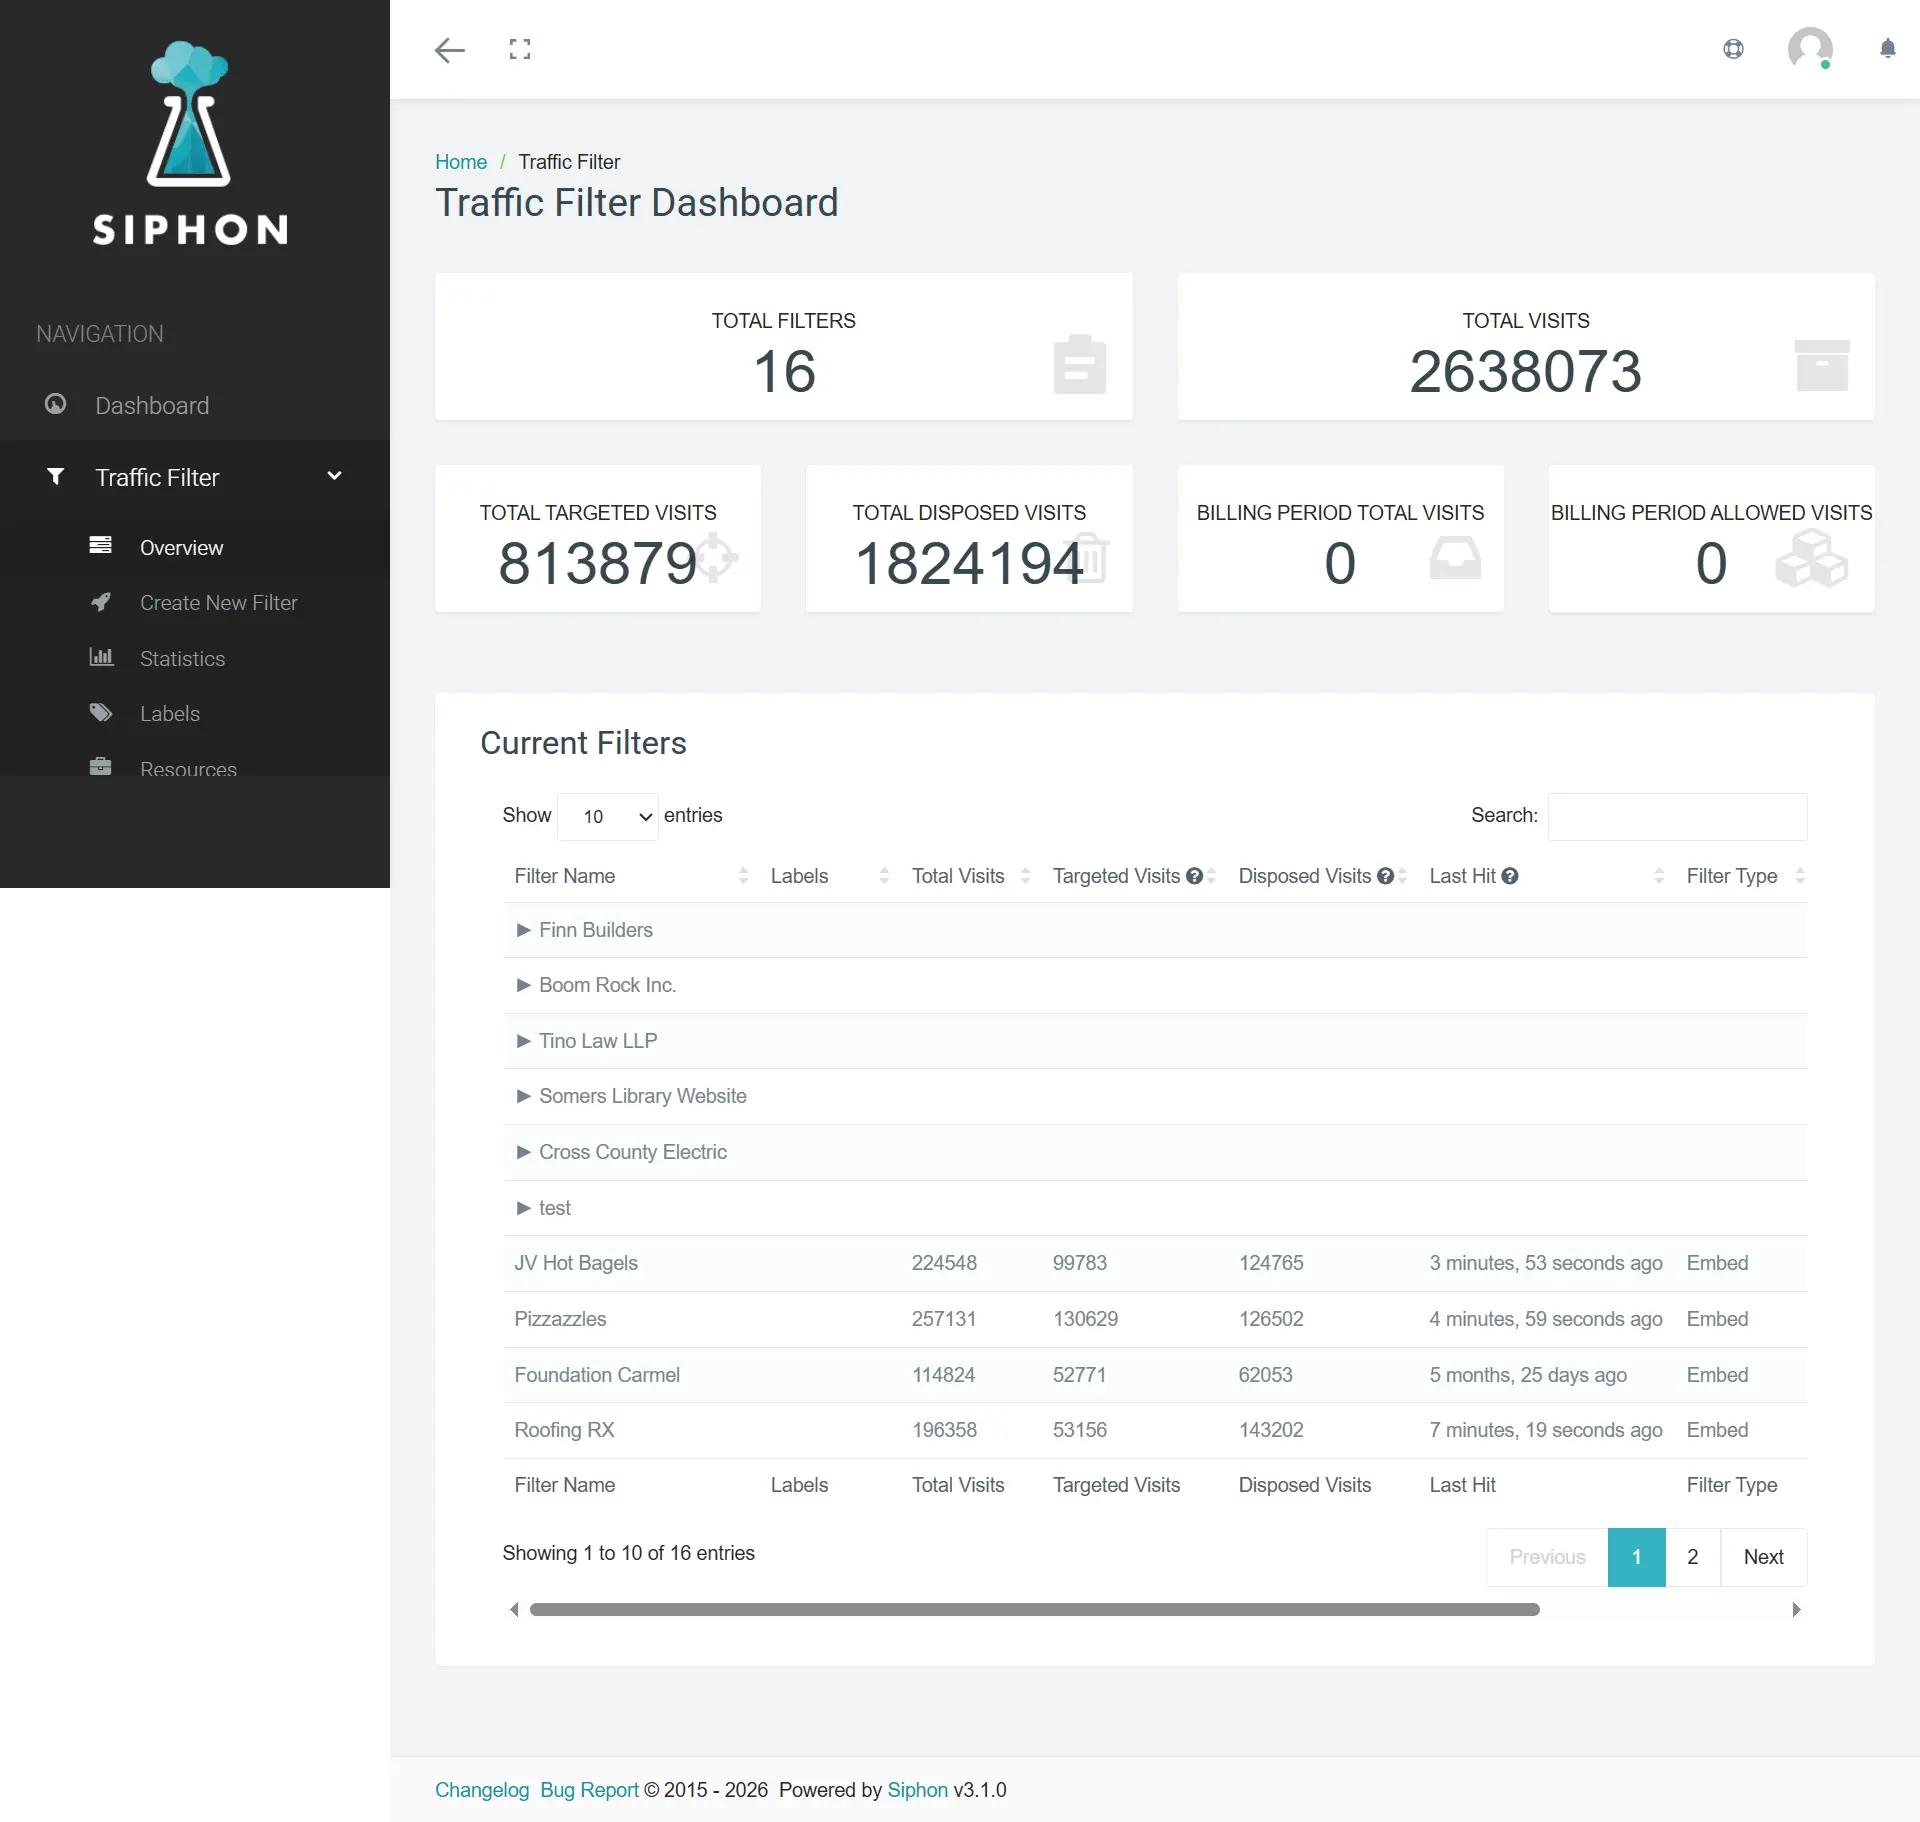The width and height of the screenshot is (1920, 1822).
Task: Click the Dashboard gauge icon in sidebar
Action: (x=56, y=404)
